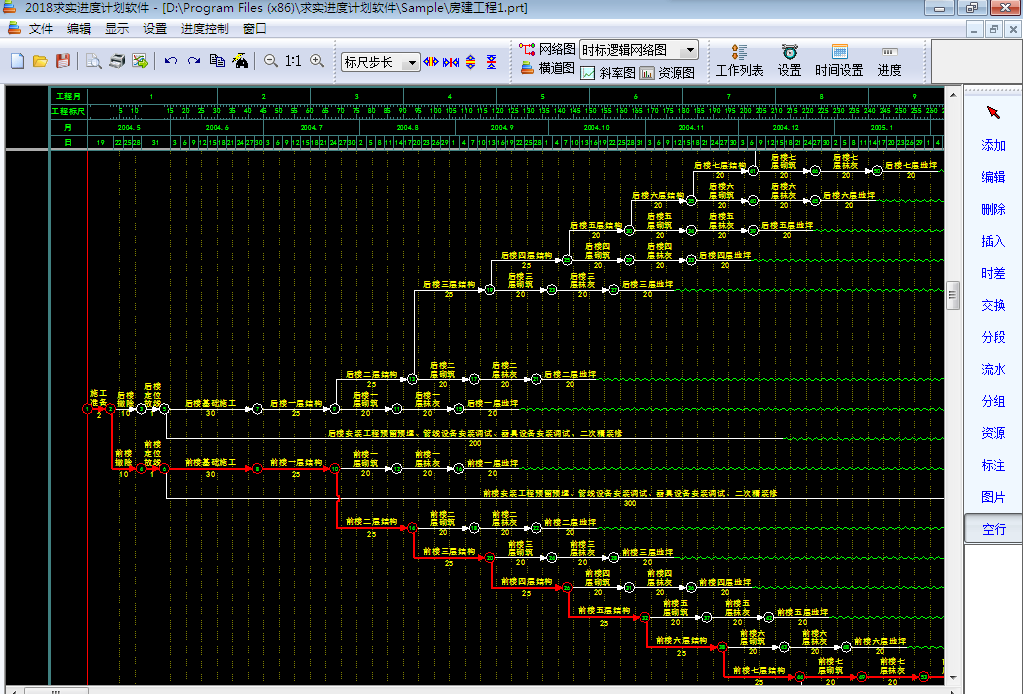Select the 后楼三层结构 task label
This screenshot has height=694, width=1023.
[449, 284]
